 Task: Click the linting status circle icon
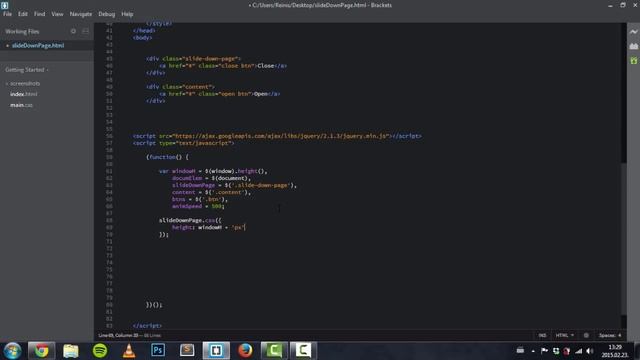click(586, 336)
